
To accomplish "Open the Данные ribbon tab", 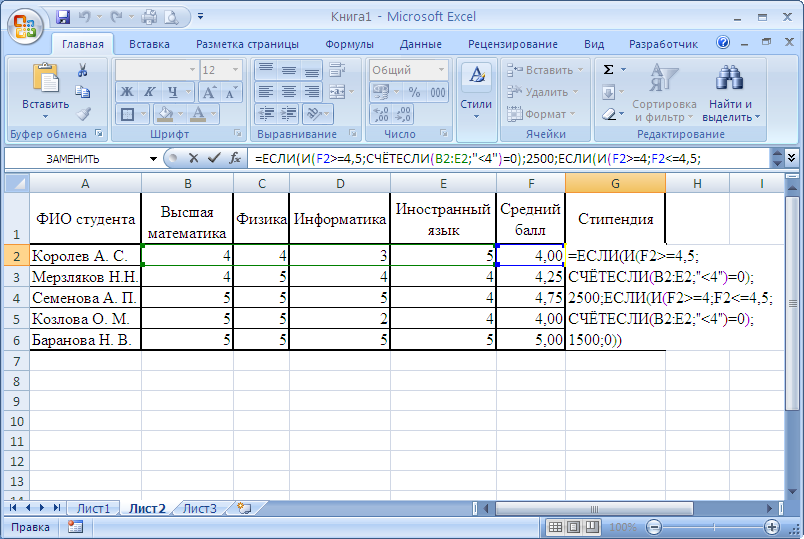I will pyautogui.click(x=420, y=44).
